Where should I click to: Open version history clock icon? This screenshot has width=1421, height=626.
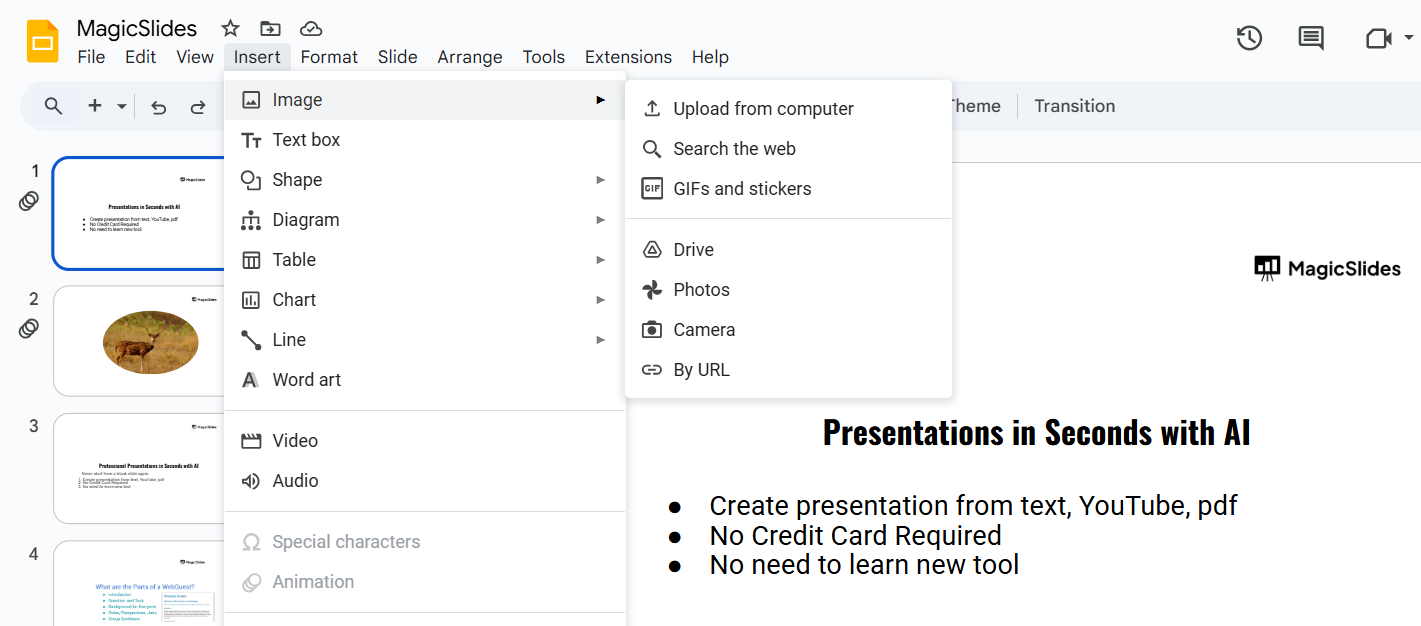(x=1249, y=39)
